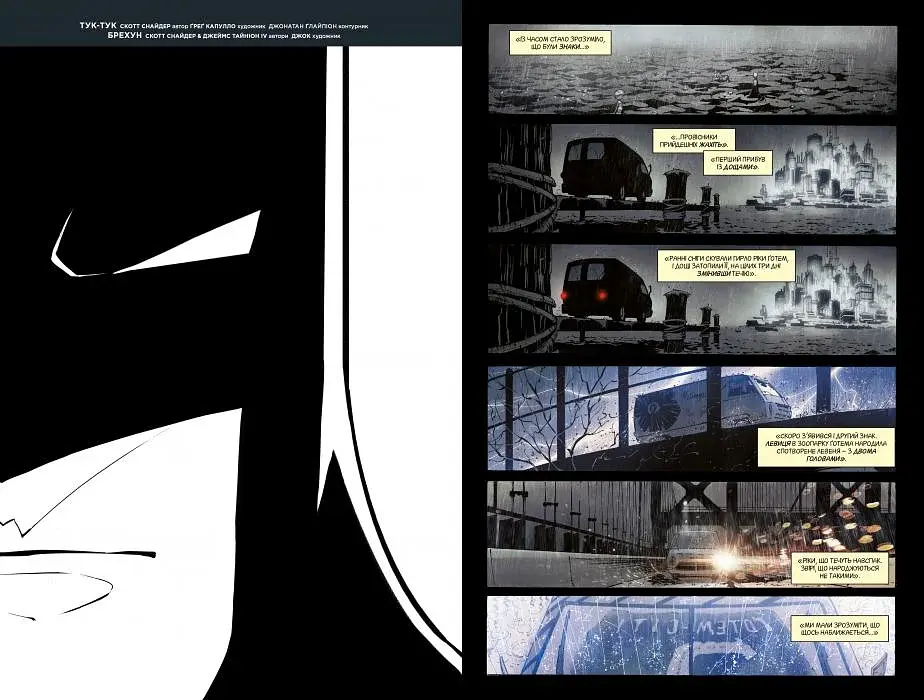Click "СКОТТ СНАЙДЕР & ДЖЕЙМС ТАЙНІОН IV автори"
924x700 pixels.
pyautogui.click(x=216, y=37)
